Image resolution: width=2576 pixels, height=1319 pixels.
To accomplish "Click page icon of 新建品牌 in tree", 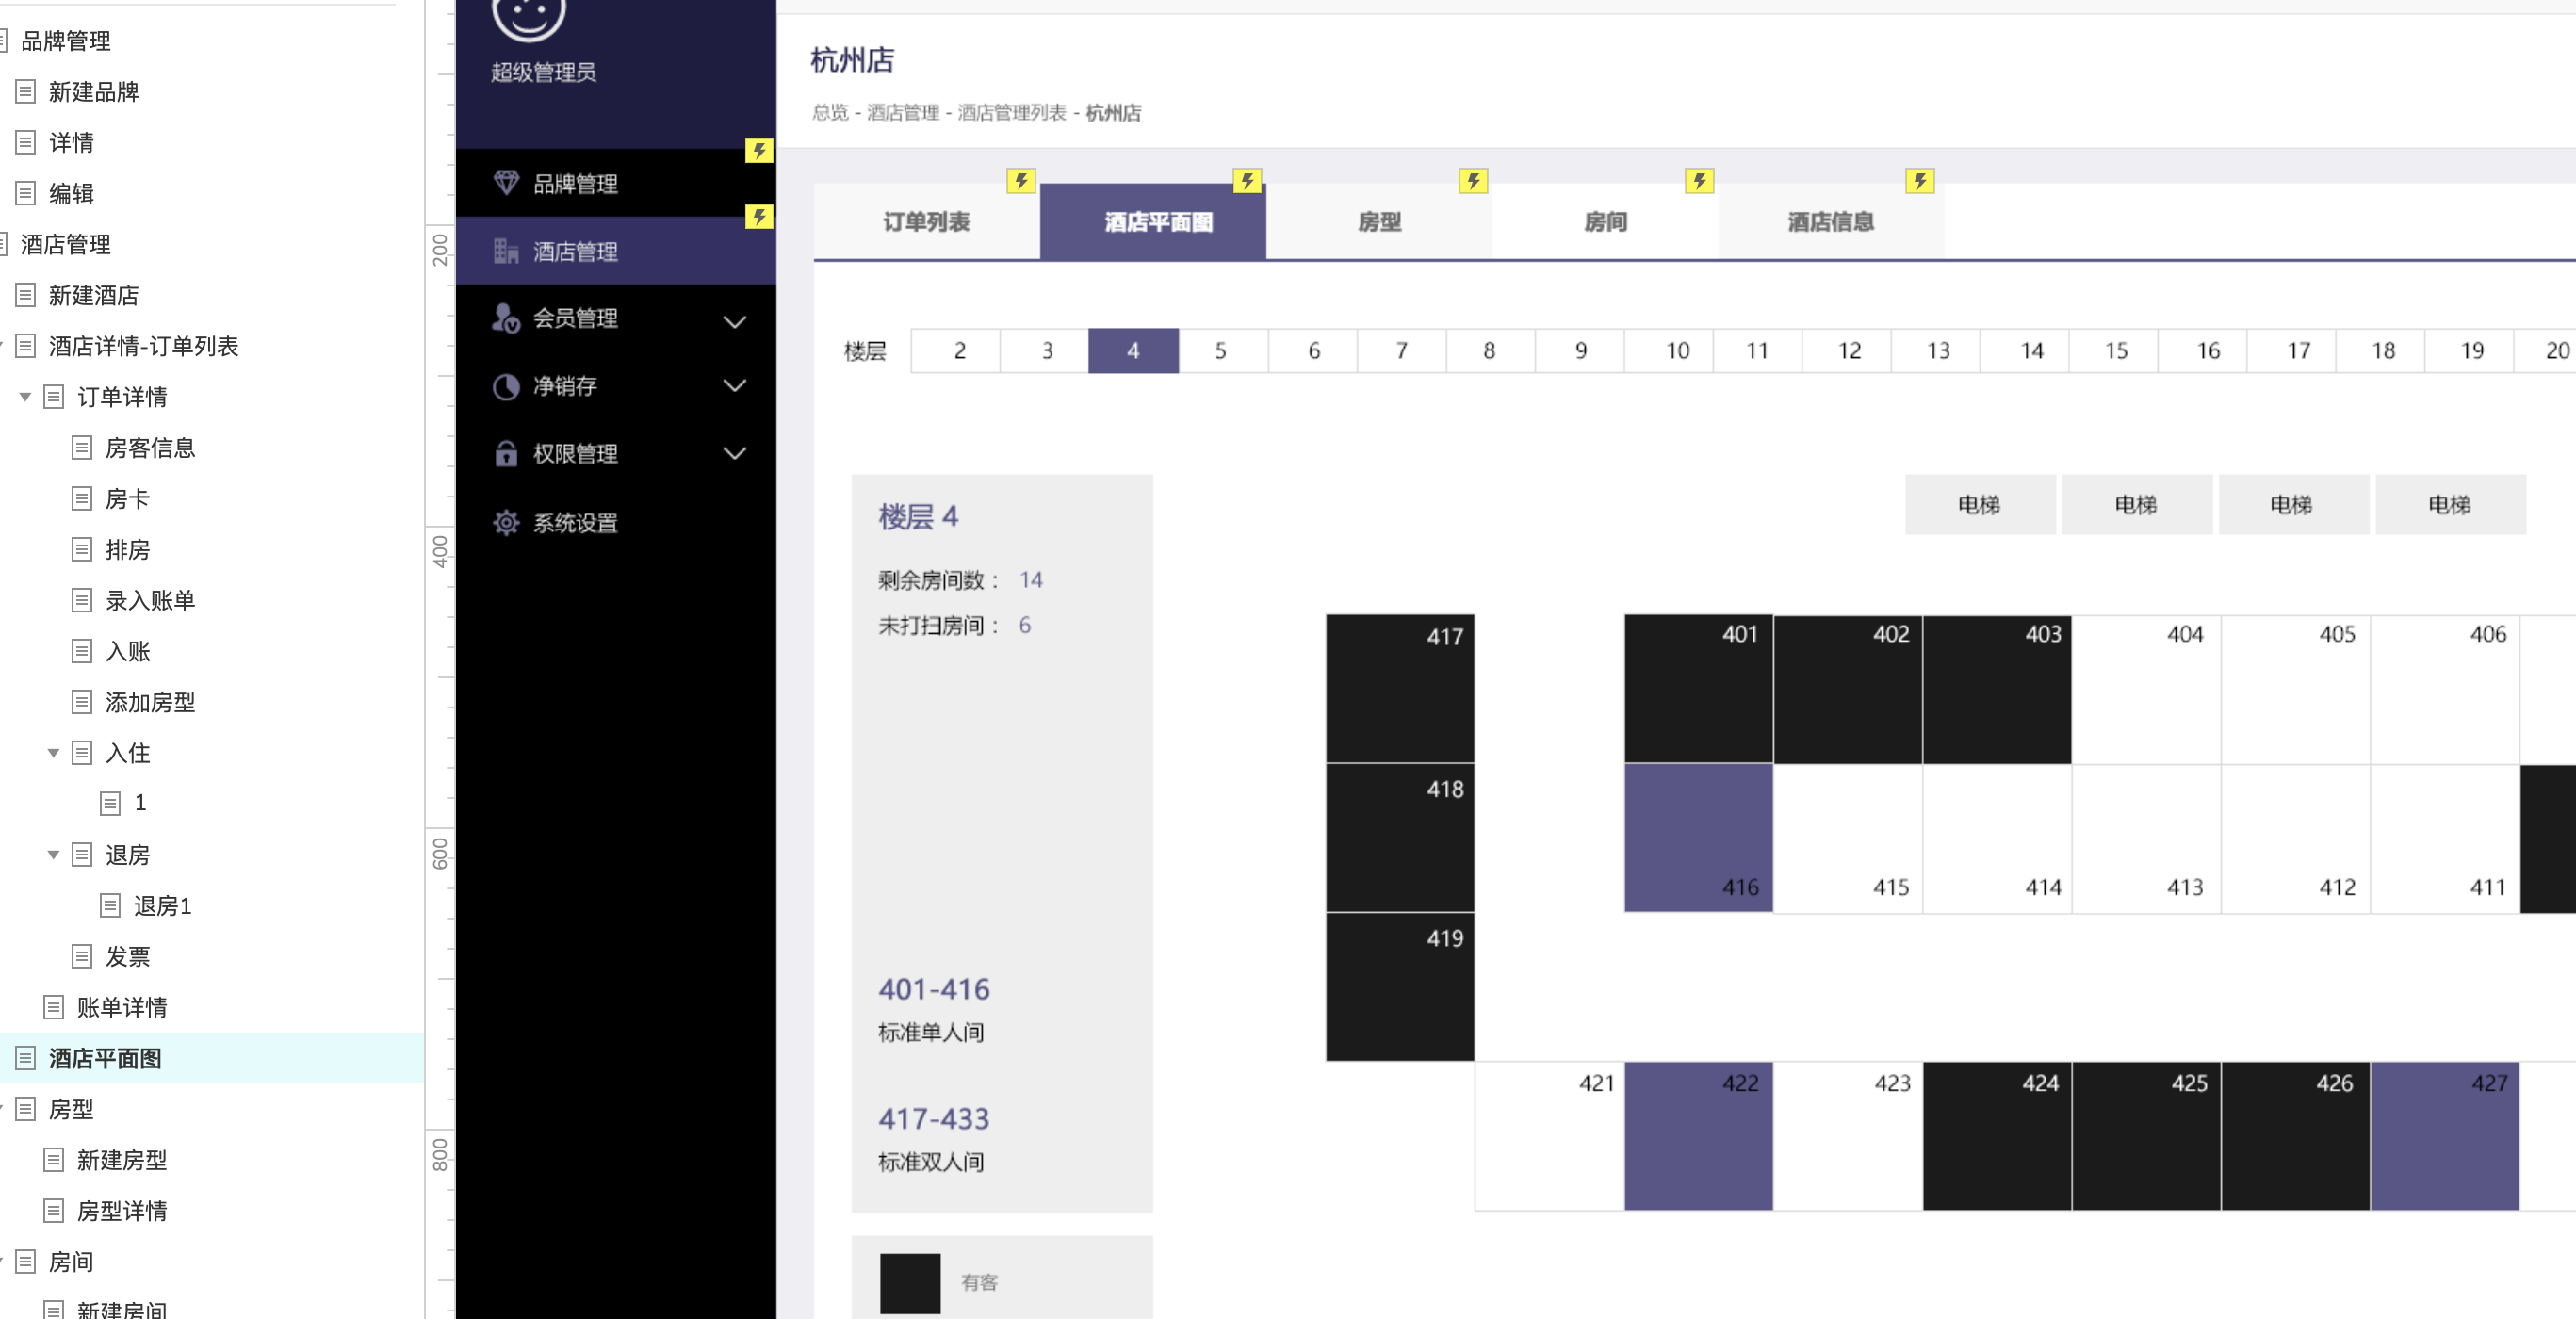I will tap(26, 91).
